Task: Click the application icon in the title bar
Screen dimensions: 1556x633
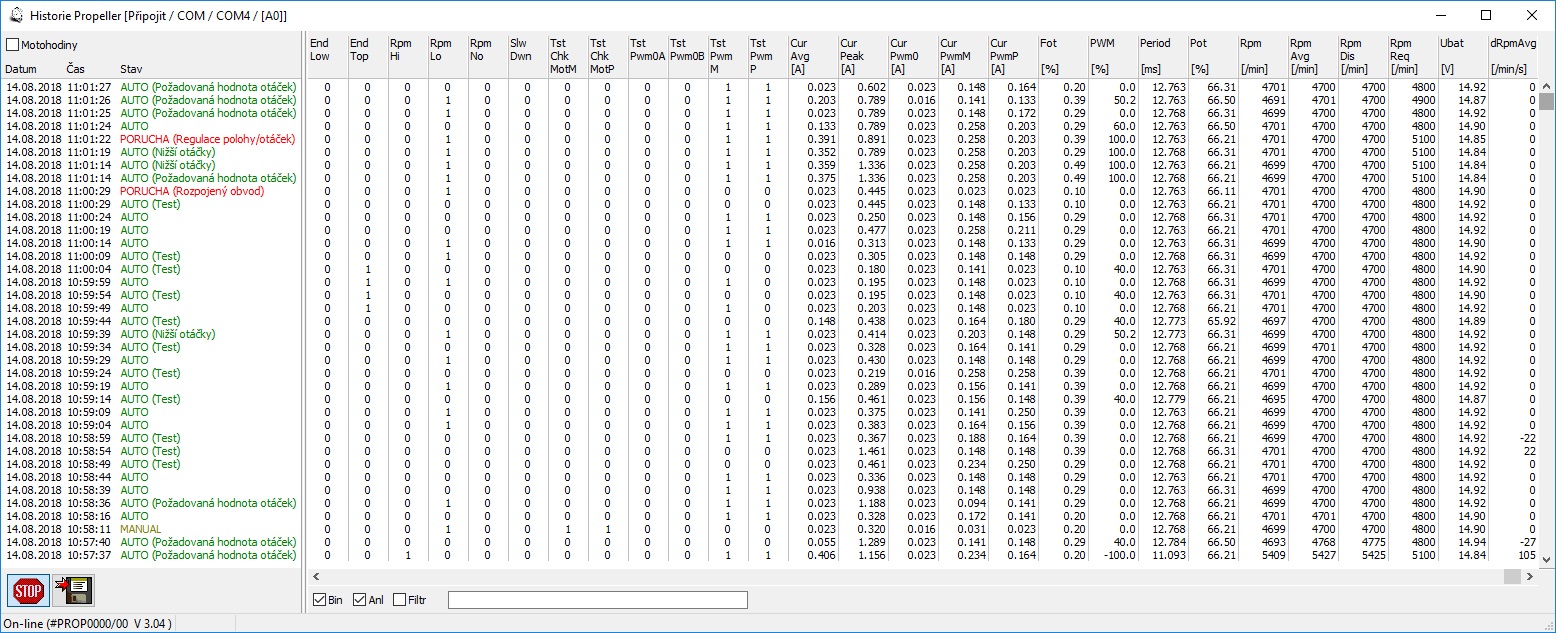Action: 16,15
